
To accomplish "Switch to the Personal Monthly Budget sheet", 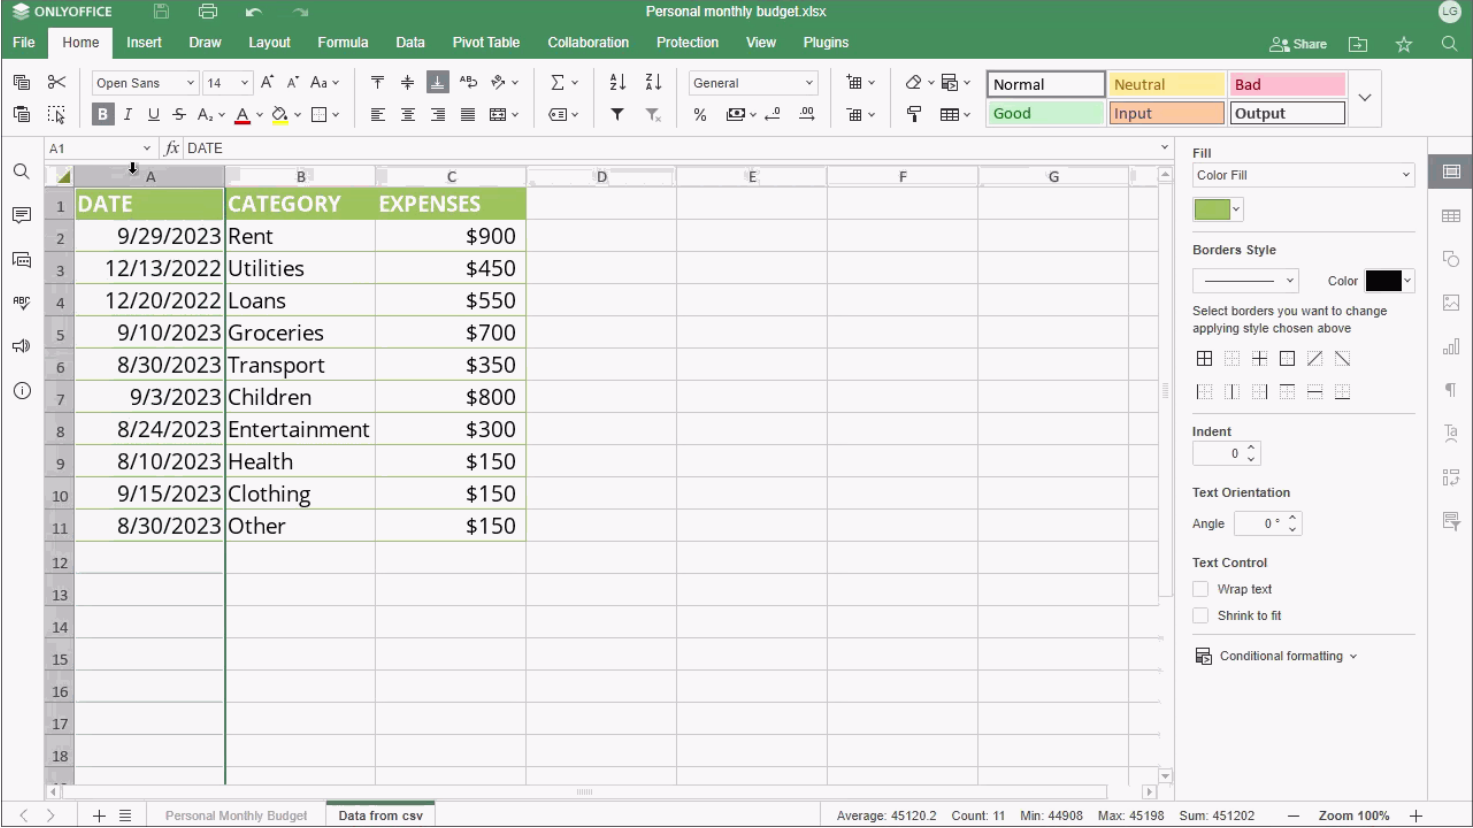I will [236, 816].
